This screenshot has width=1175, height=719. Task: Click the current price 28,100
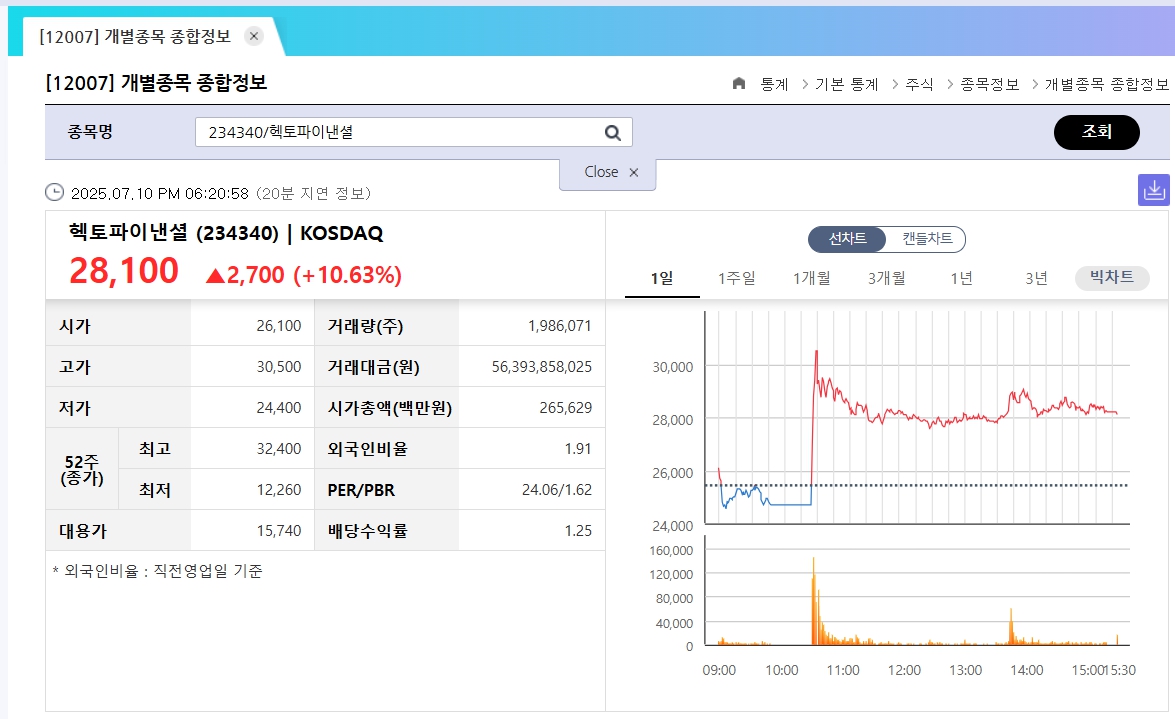click(124, 271)
